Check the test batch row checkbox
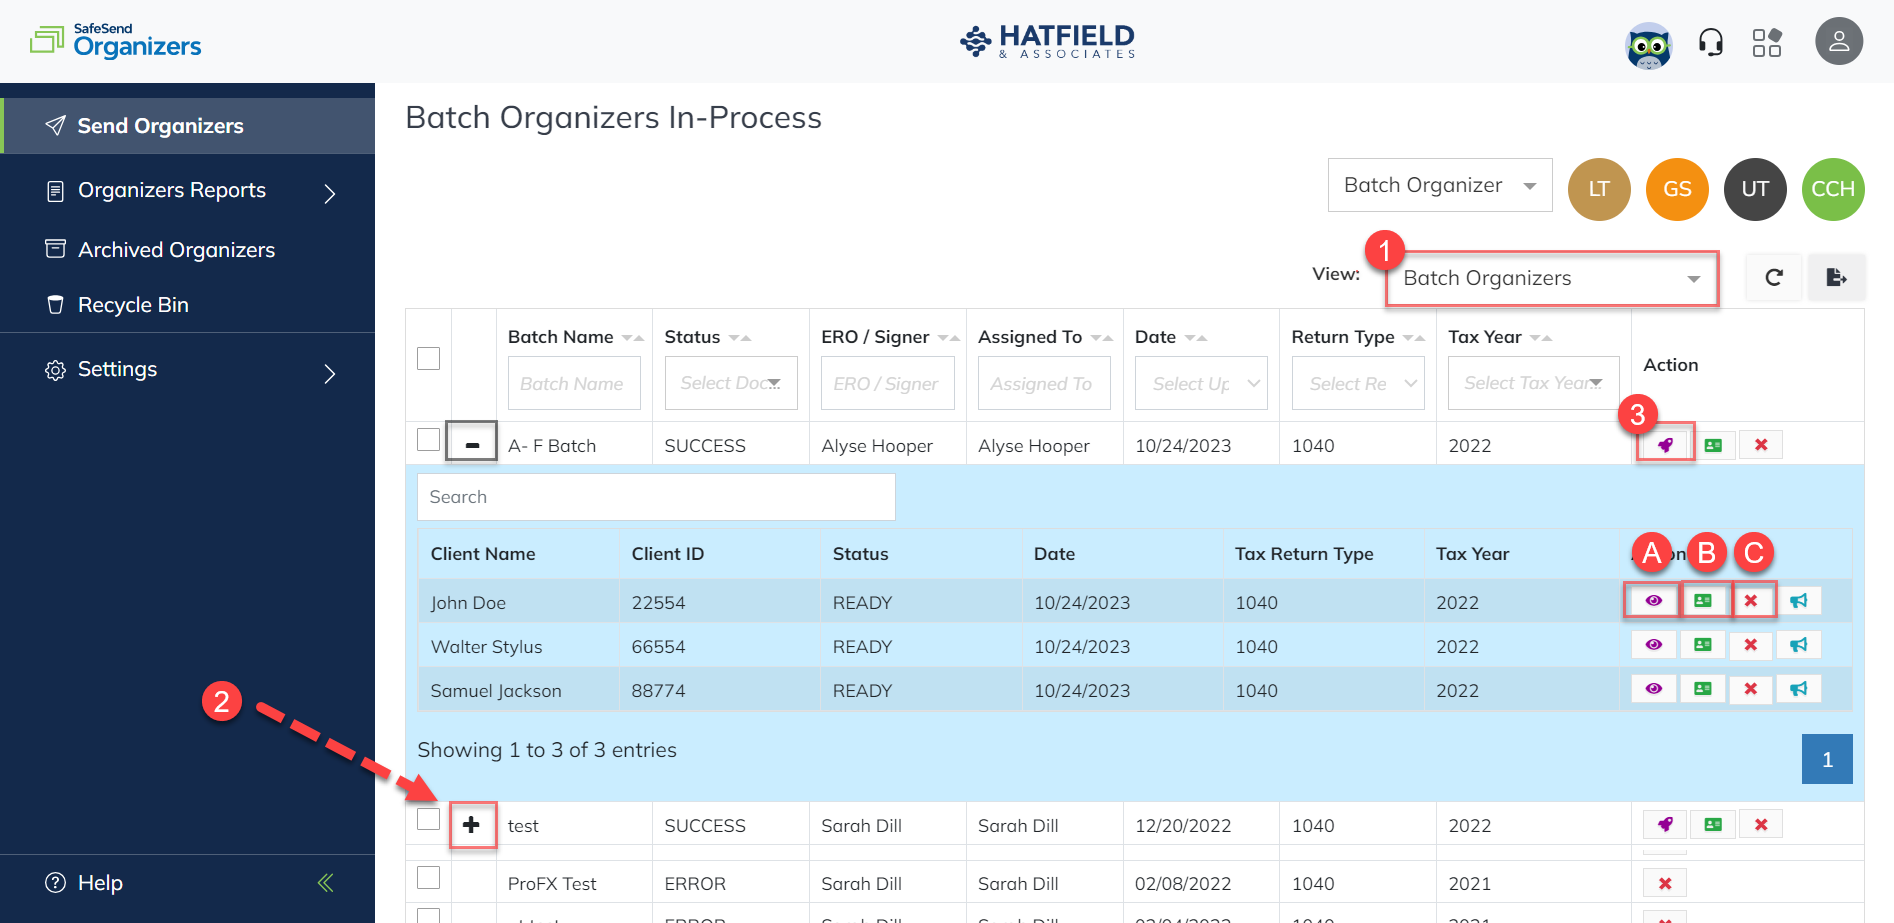The width and height of the screenshot is (1894, 923). click(428, 819)
